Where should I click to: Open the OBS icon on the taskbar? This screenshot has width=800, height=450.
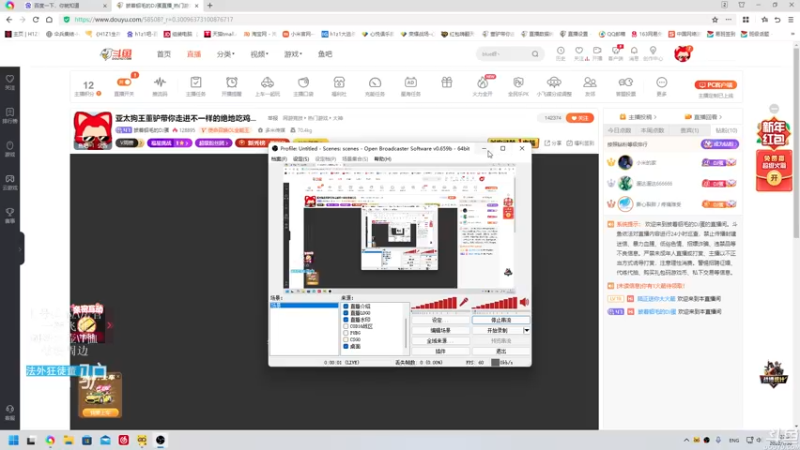tap(160, 440)
